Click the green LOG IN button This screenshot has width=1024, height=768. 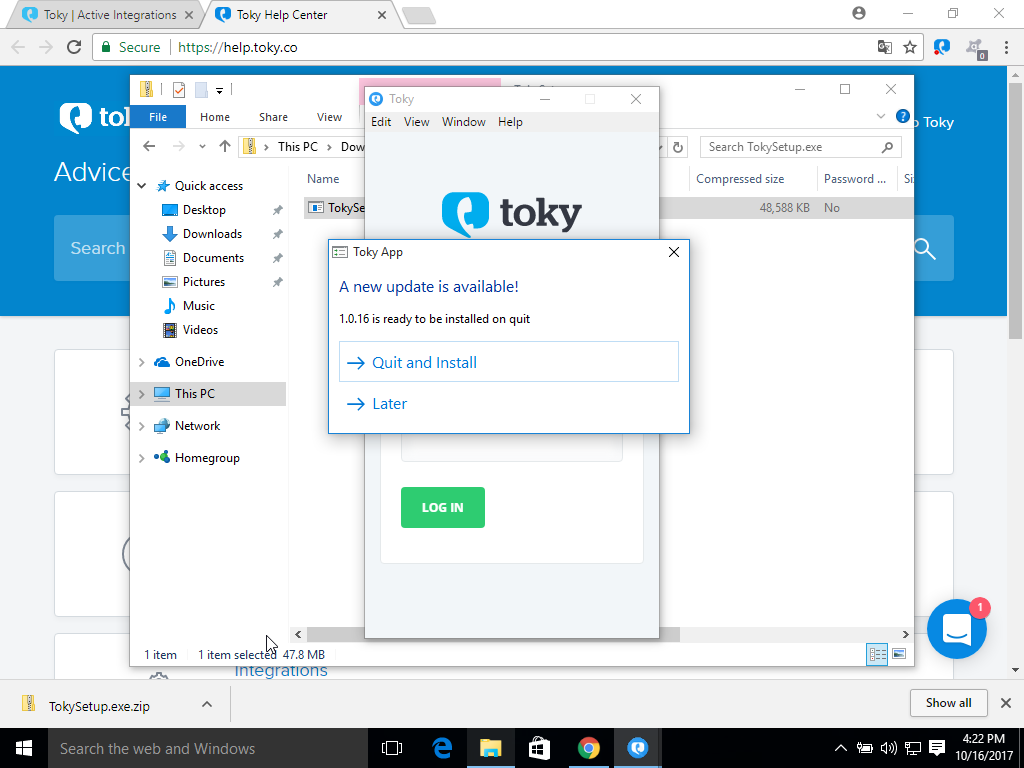click(442, 507)
